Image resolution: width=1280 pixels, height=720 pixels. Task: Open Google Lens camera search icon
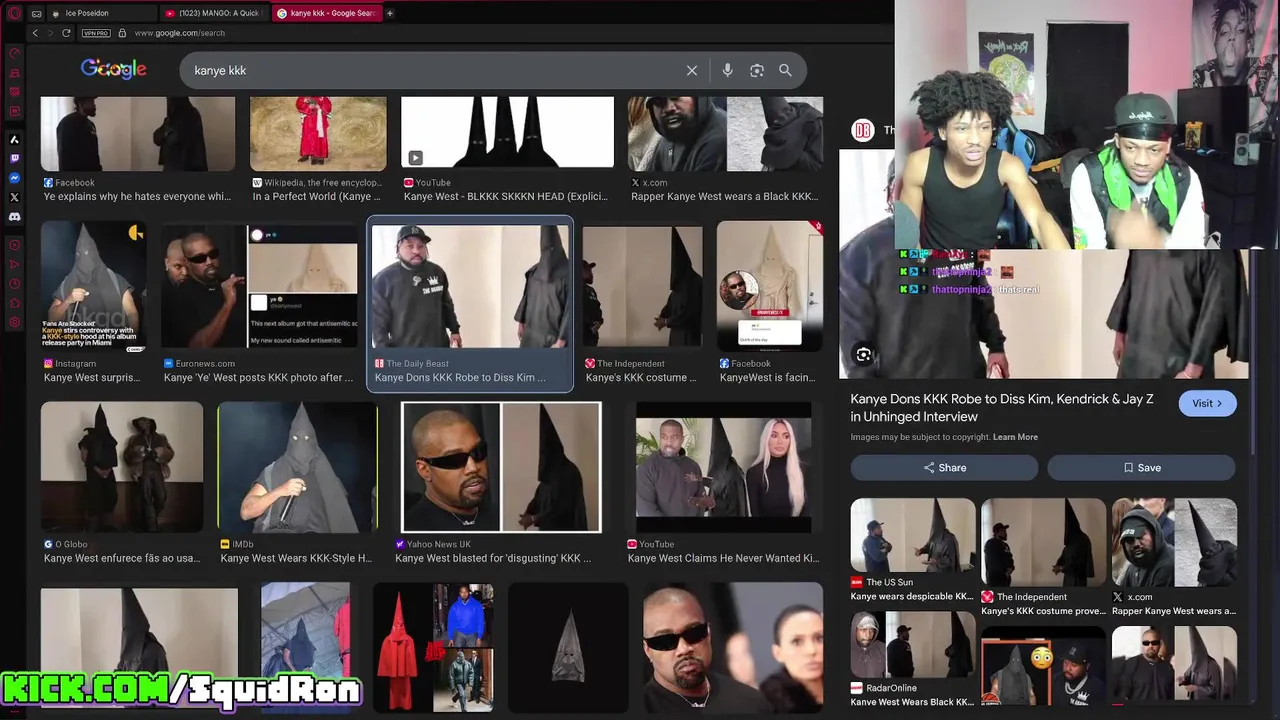pos(757,70)
